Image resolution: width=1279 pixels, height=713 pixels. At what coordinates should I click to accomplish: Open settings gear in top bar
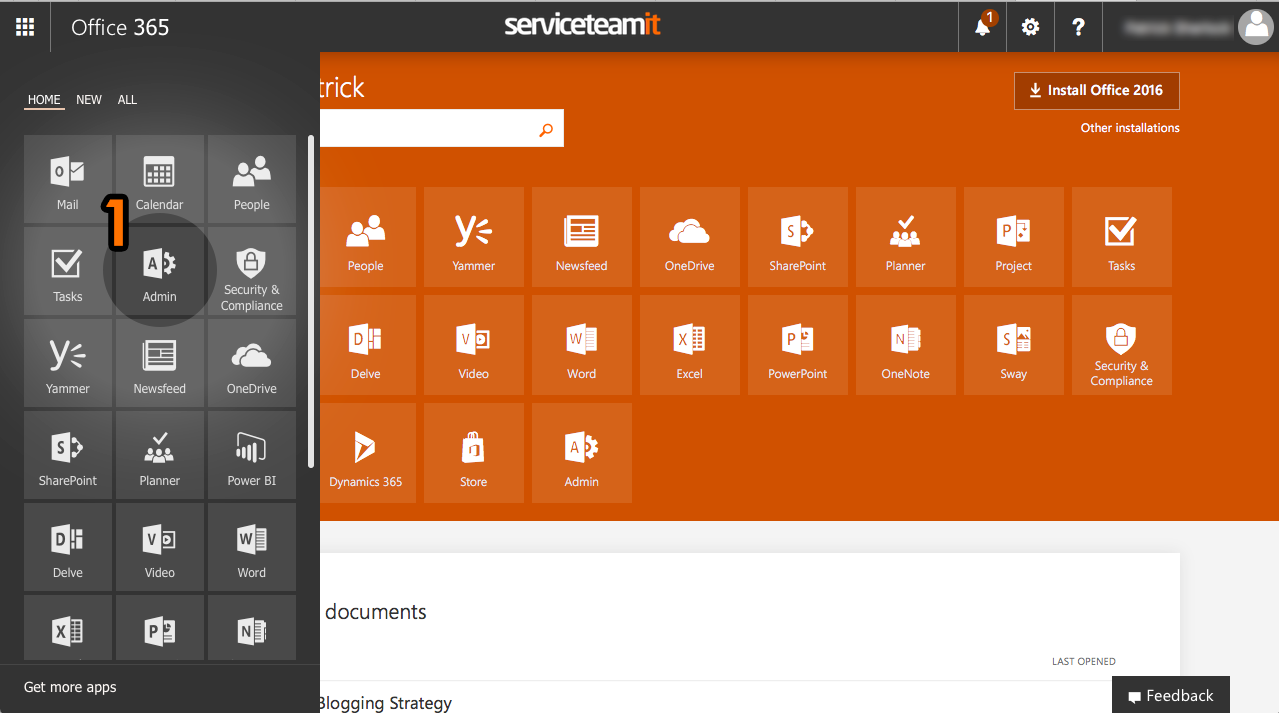click(x=1030, y=27)
